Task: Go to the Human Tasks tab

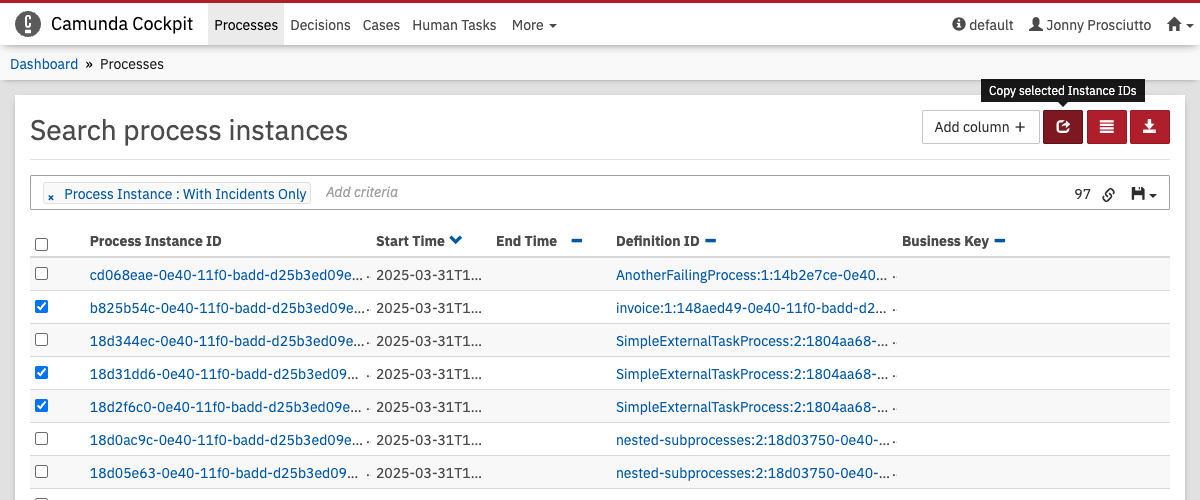Action: tap(454, 25)
